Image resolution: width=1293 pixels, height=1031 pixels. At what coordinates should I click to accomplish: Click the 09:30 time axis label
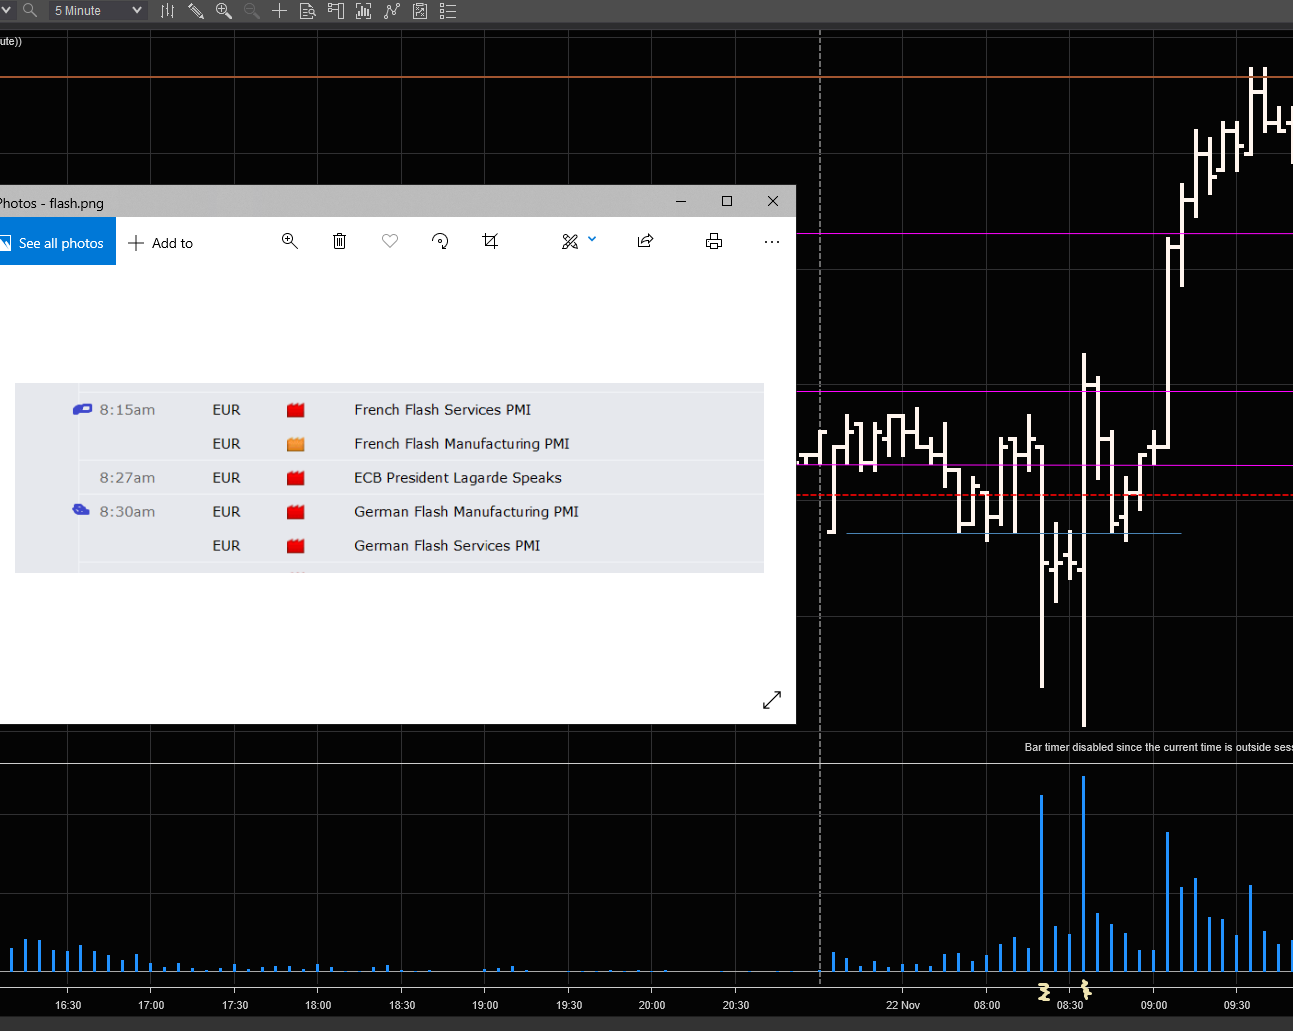click(1237, 1005)
